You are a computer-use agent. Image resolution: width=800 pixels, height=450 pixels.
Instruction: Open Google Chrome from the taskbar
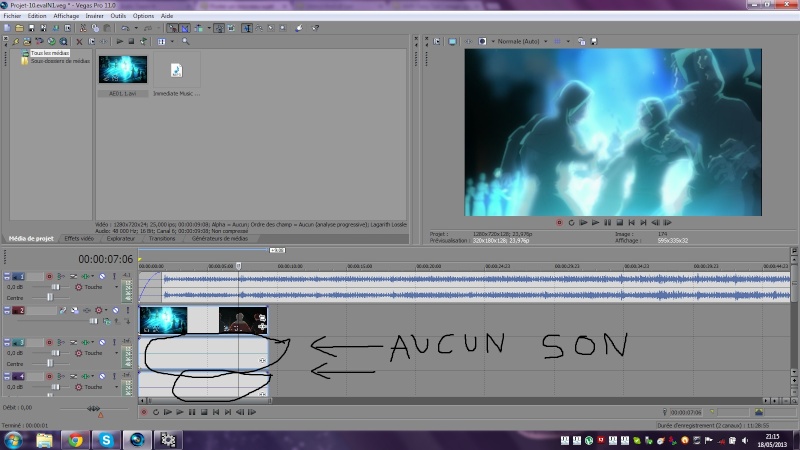[75, 440]
